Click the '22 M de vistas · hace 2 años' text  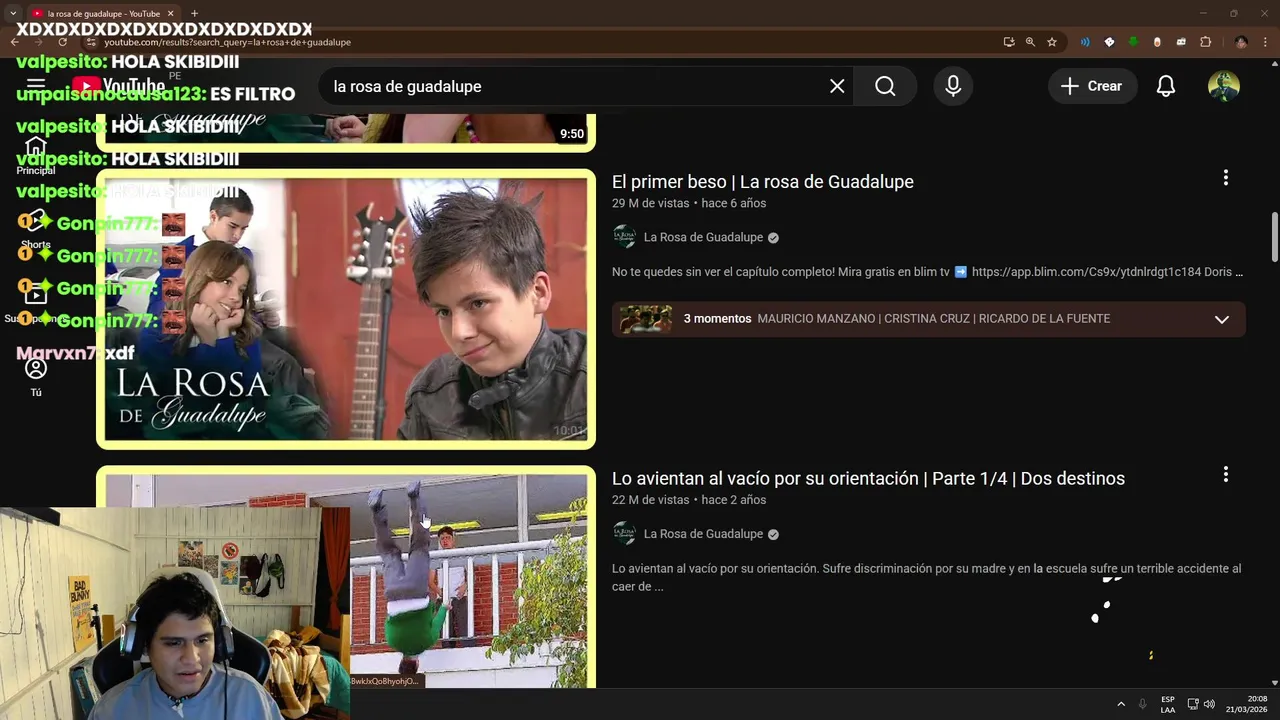pyautogui.click(x=689, y=500)
